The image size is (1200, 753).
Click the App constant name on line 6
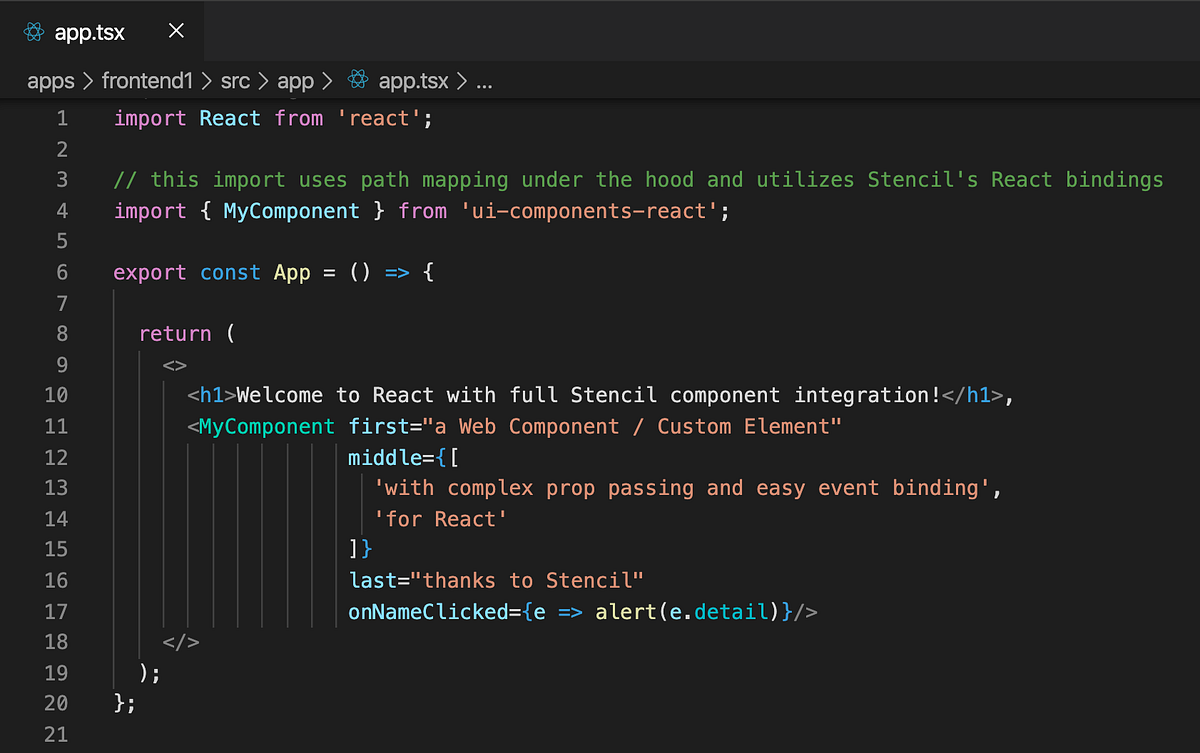point(292,272)
